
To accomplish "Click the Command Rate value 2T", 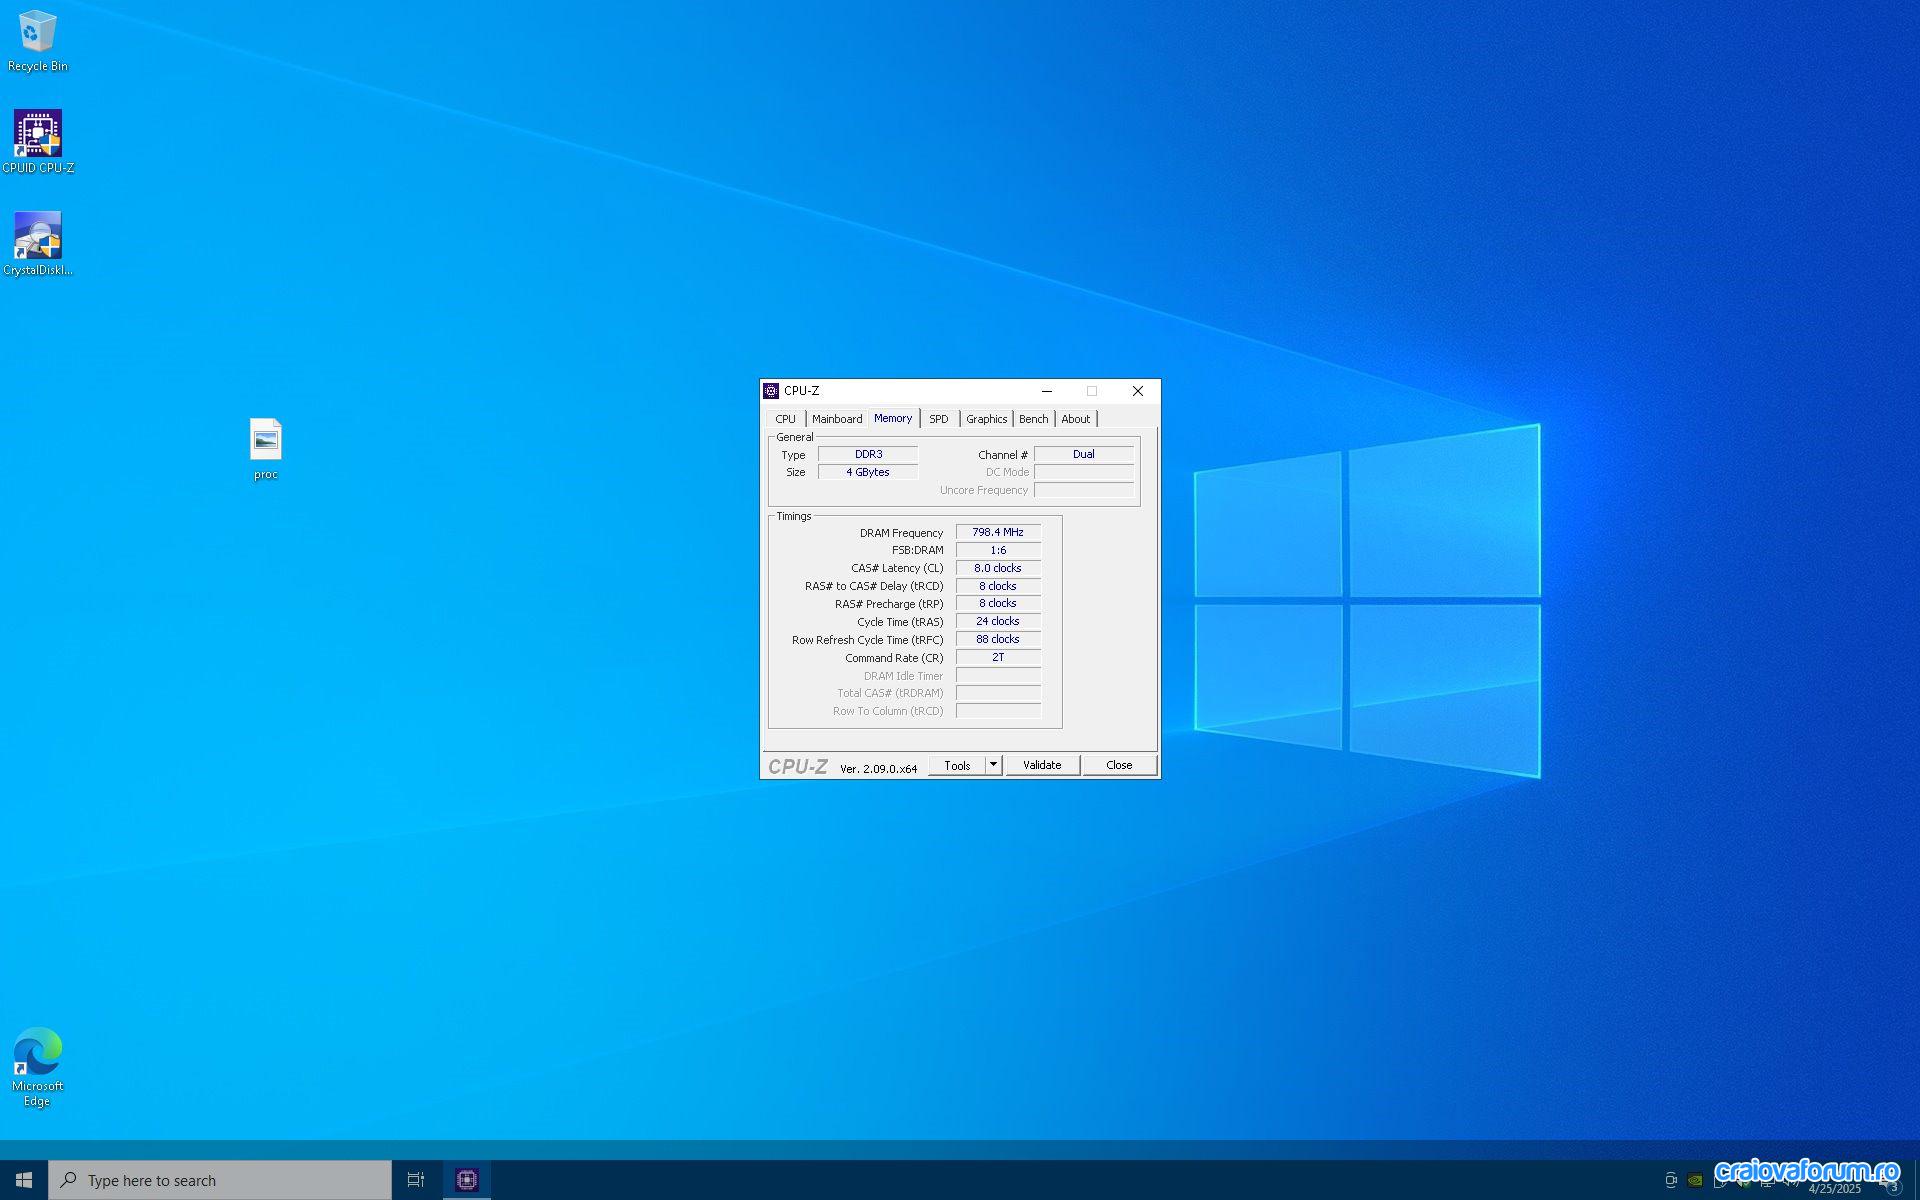I will [x=998, y=657].
